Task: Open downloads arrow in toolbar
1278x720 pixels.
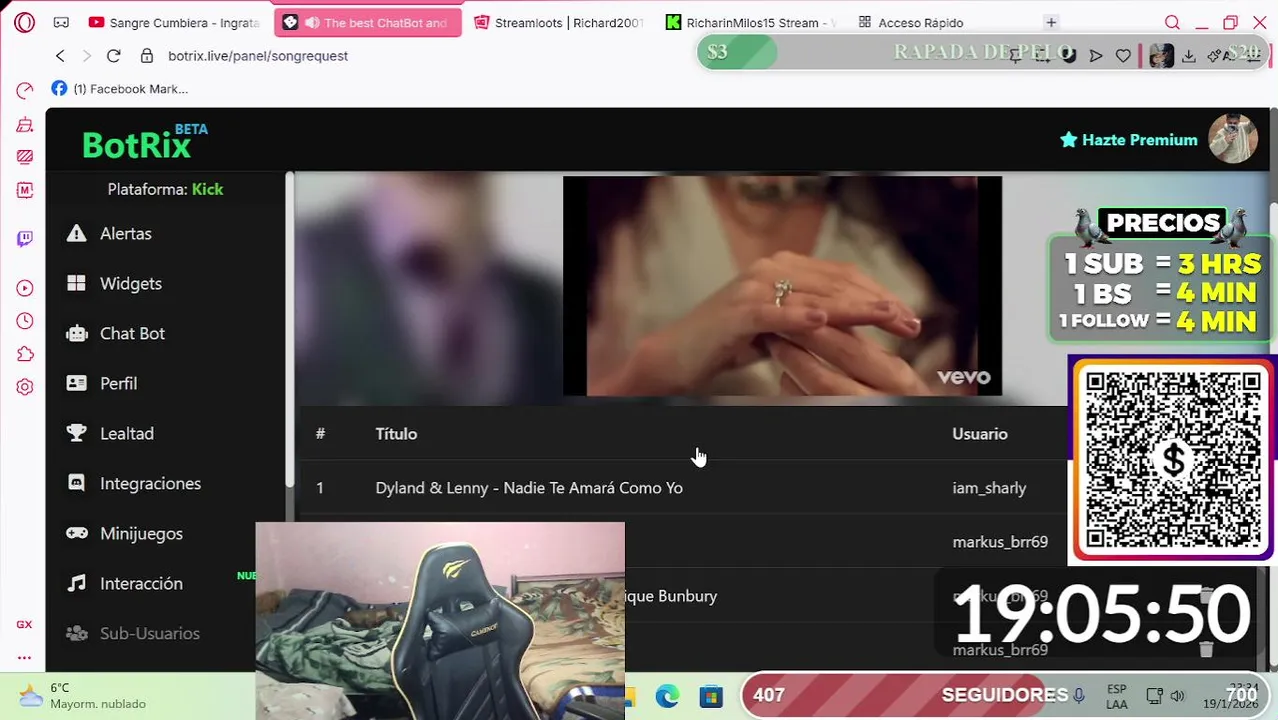Action: coord(1188,56)
